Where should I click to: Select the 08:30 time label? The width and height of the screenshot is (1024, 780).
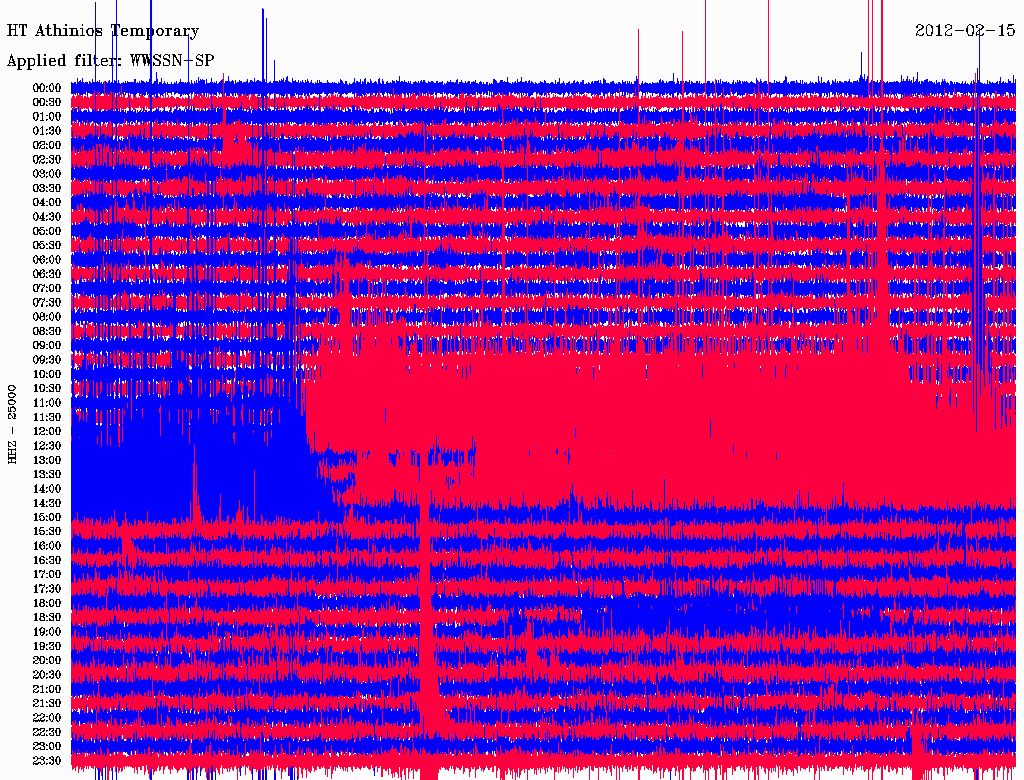[x=47, y=332]
